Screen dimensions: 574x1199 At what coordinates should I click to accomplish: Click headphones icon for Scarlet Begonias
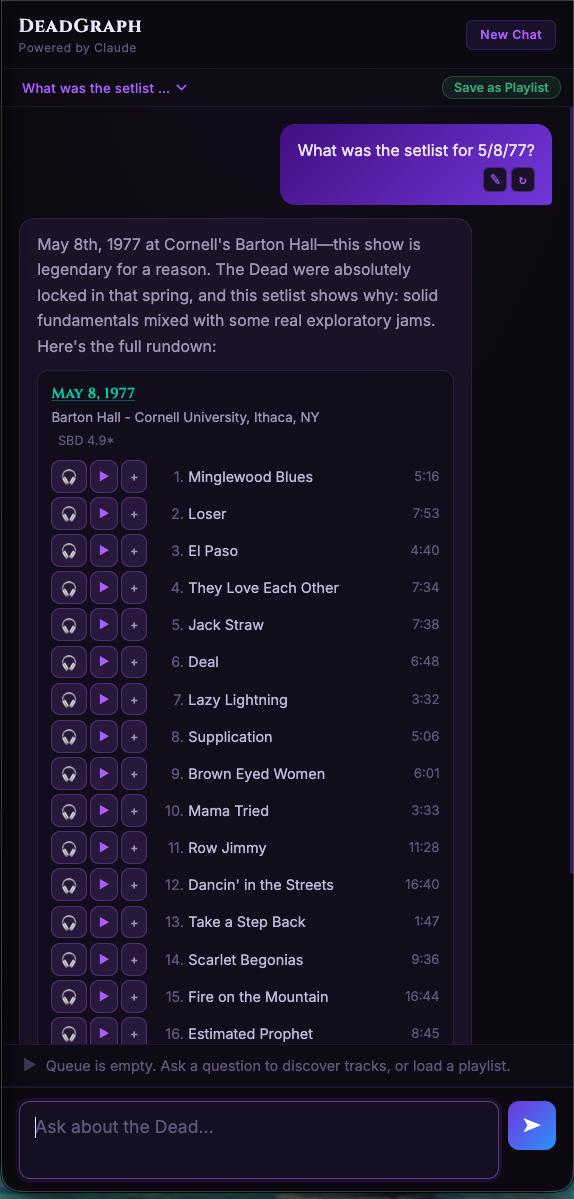point(69,960)
